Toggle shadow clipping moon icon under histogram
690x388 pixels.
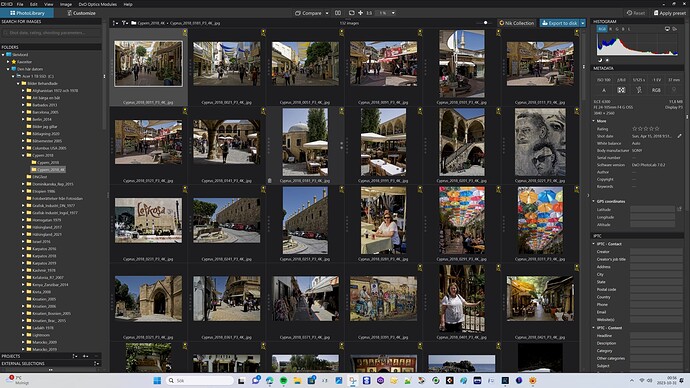(600, 60)
